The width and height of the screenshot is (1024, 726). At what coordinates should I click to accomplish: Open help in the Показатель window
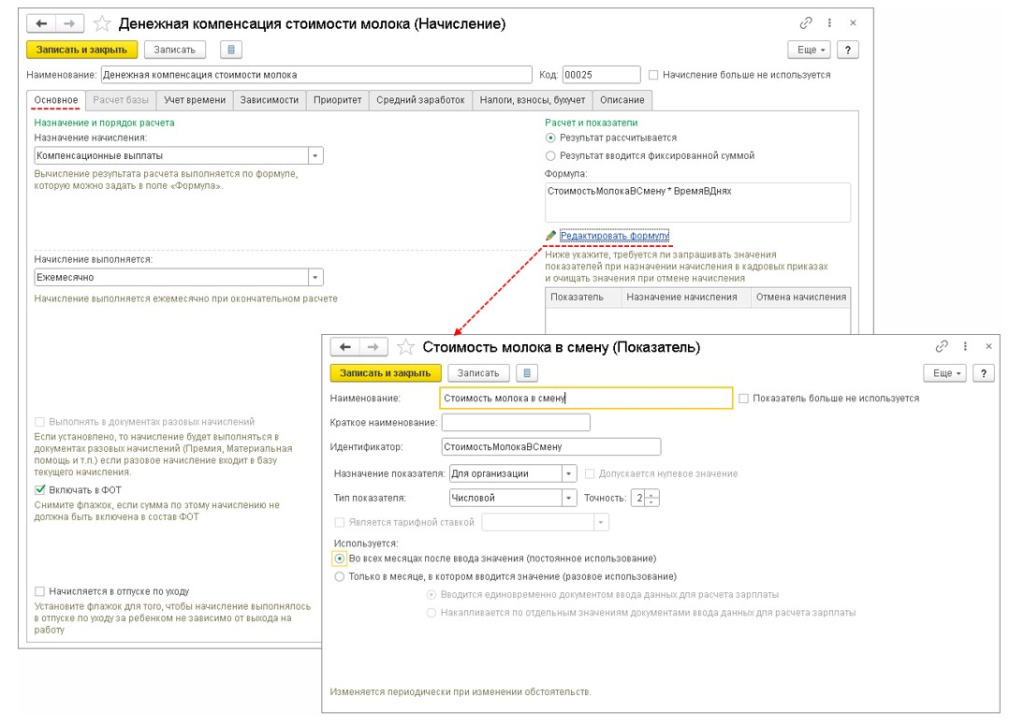pyautogui.click(x=984, y=373)
